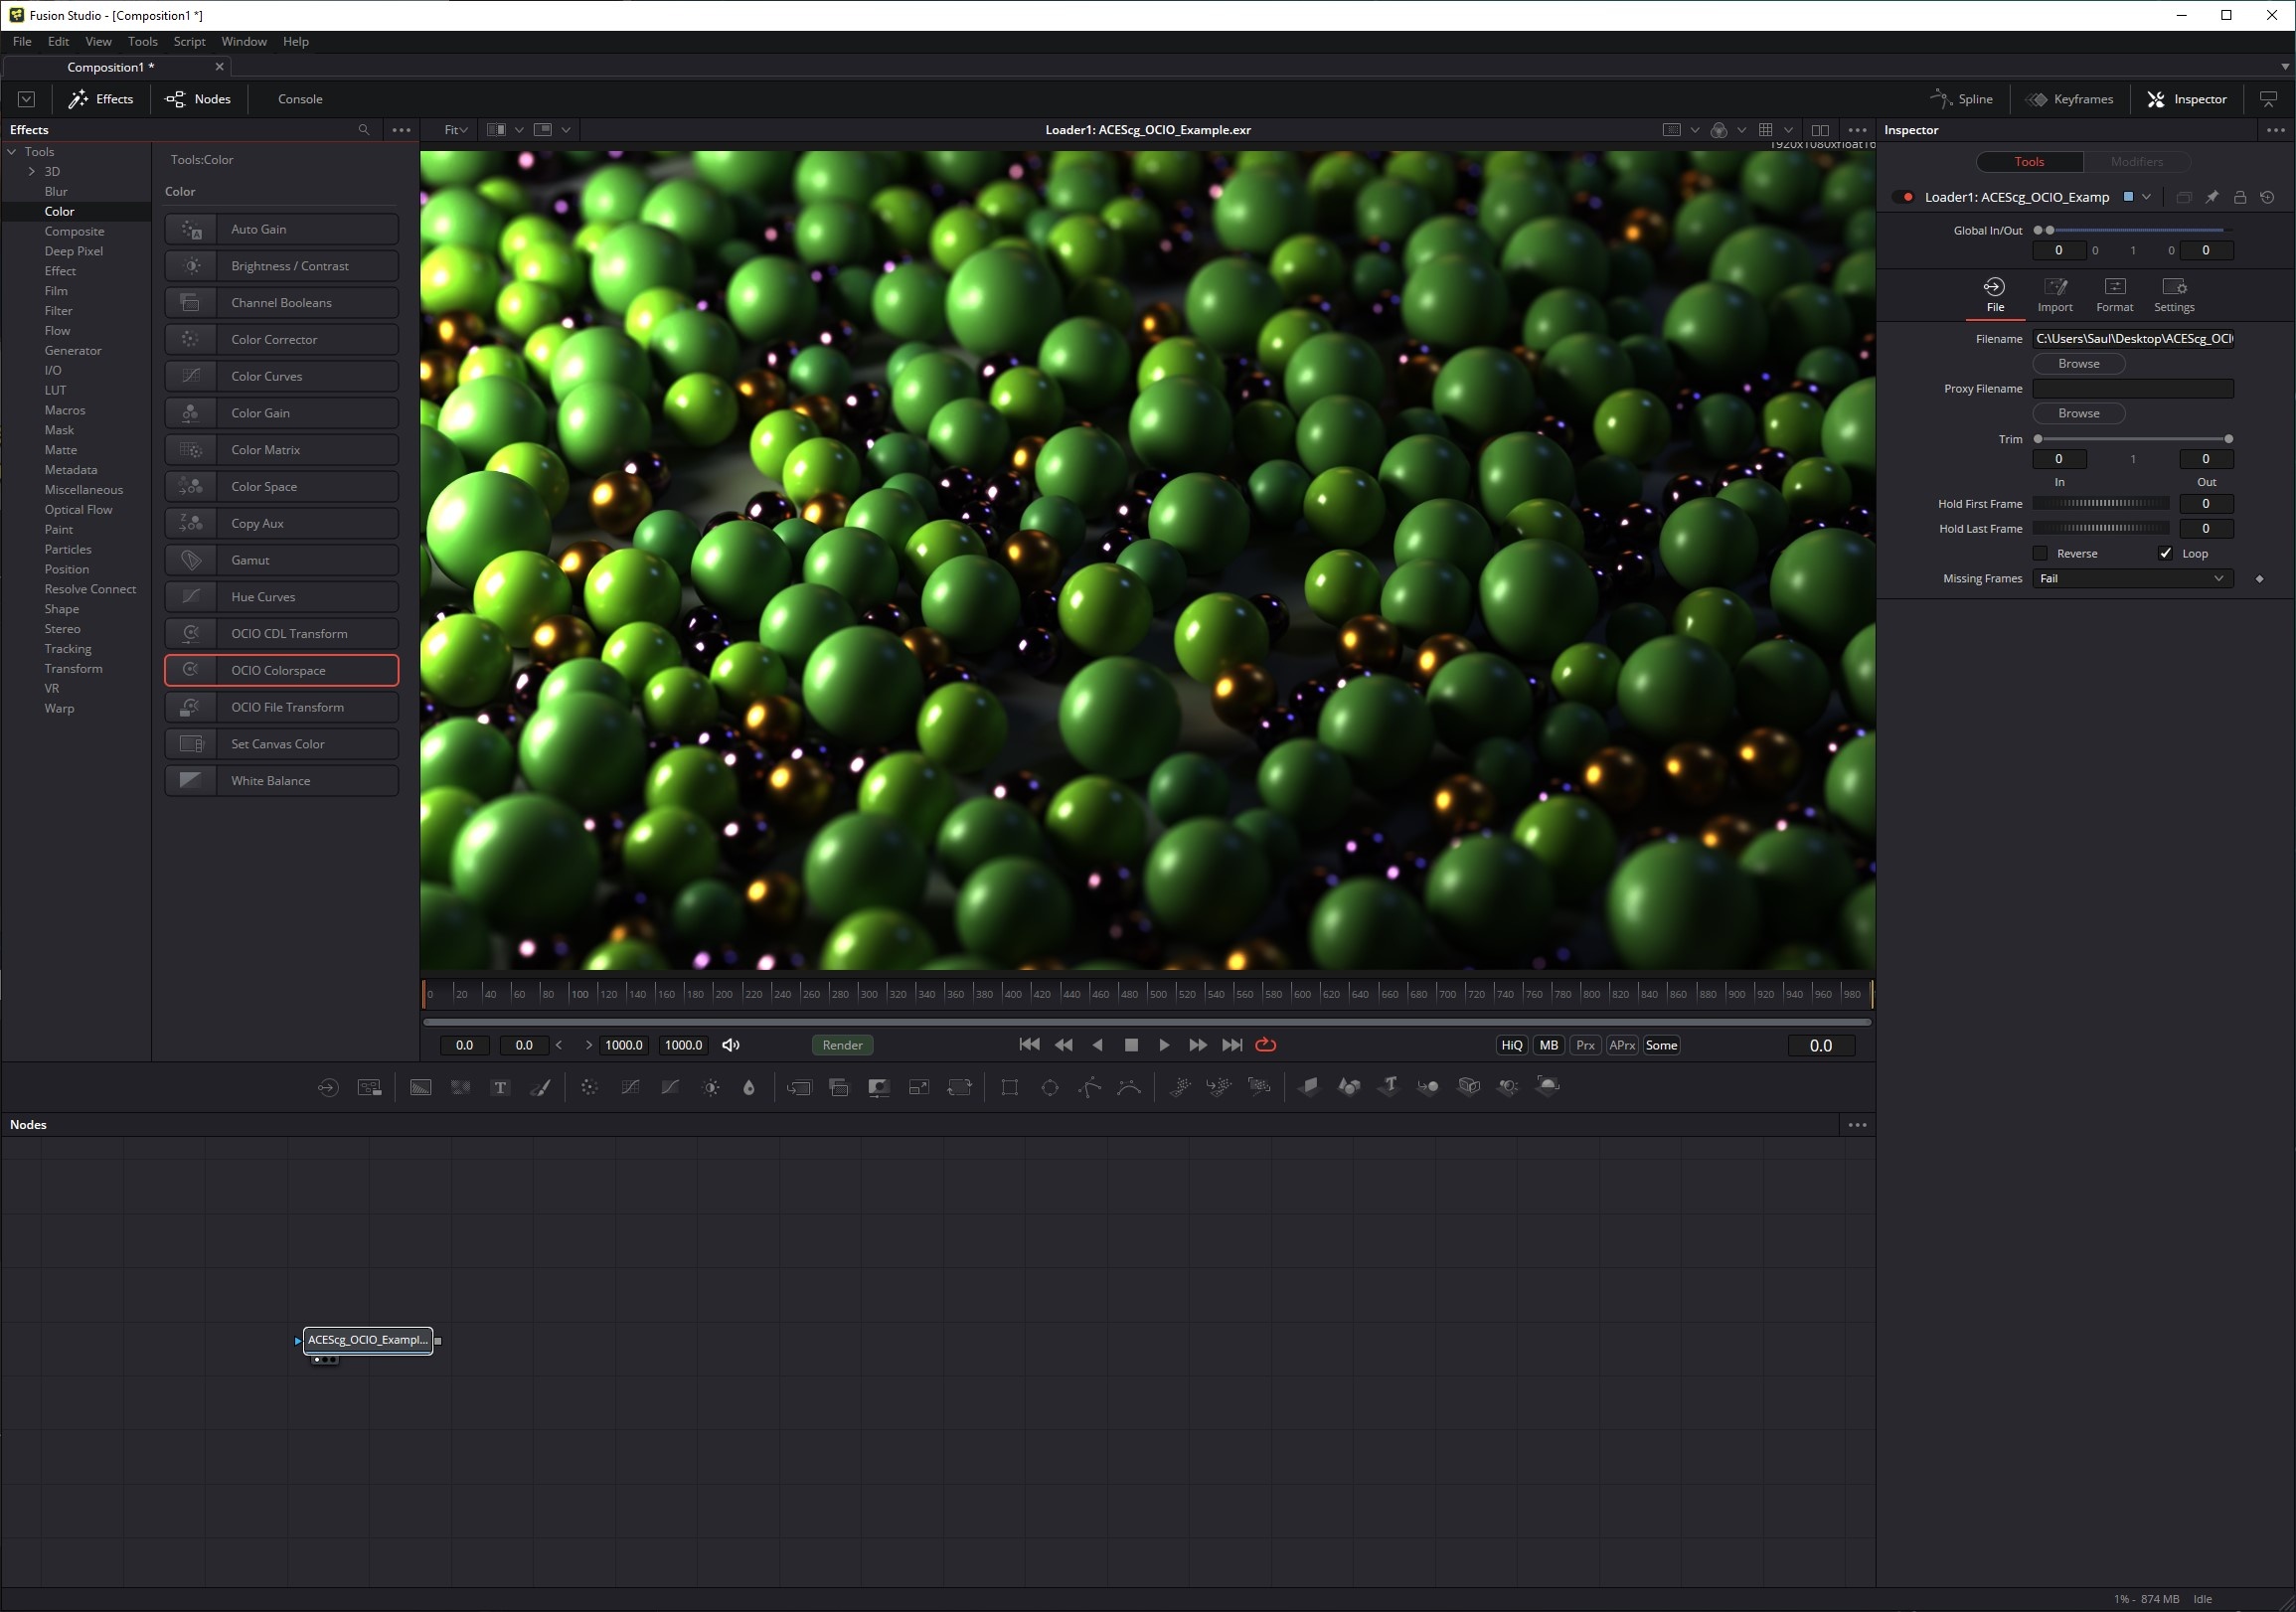Open the viewer Fit zoom dropdown
Viewport: 2296px width, 1612px height.
455,130
